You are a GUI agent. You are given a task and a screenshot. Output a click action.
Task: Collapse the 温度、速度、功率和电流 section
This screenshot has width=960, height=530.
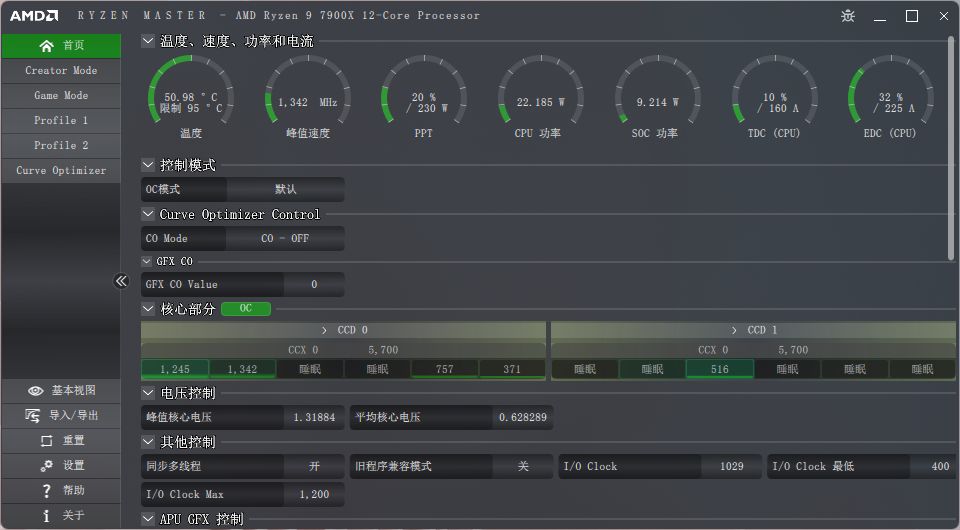[x=148, y=41]
